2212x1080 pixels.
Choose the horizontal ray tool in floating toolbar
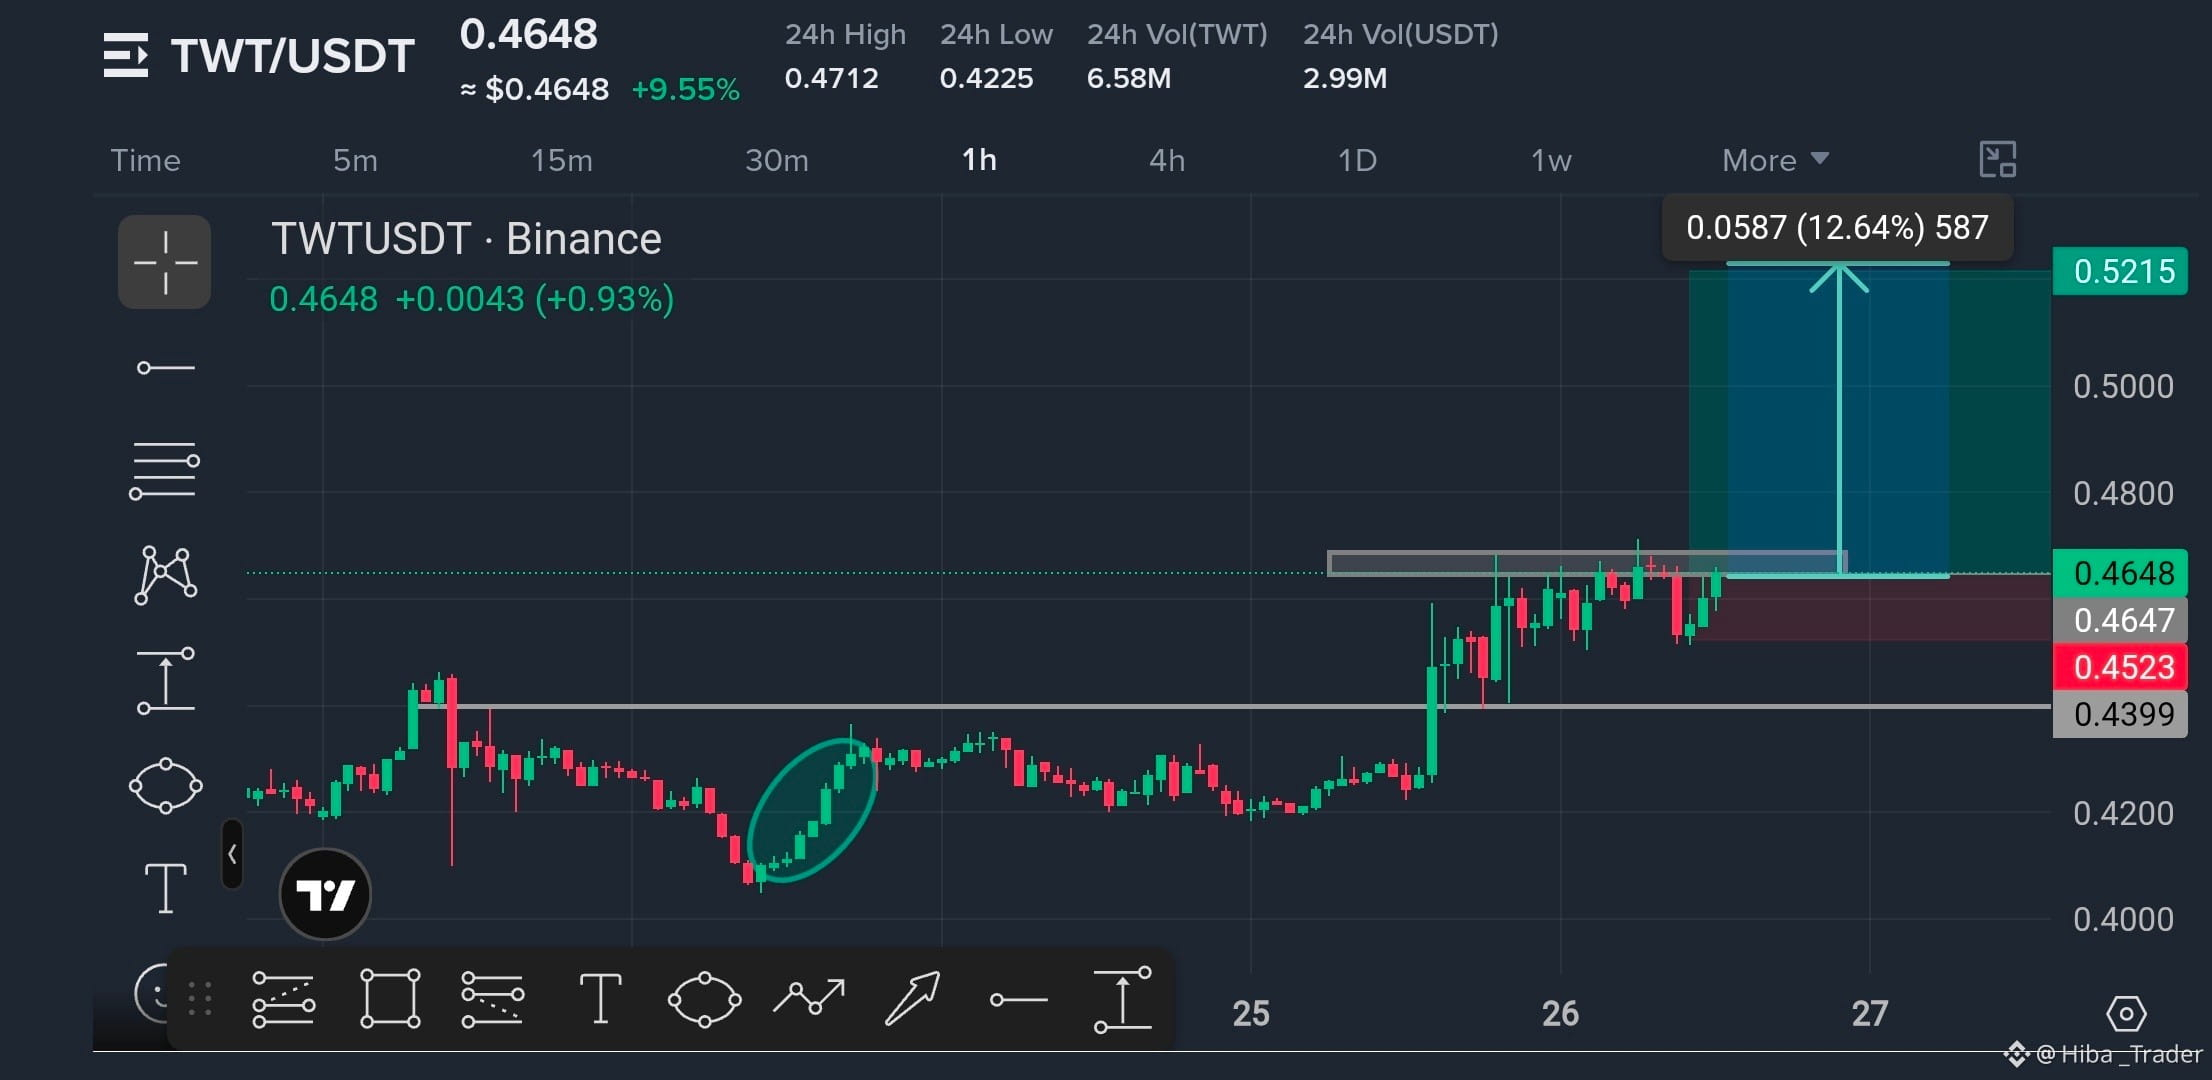point(1018,999)
